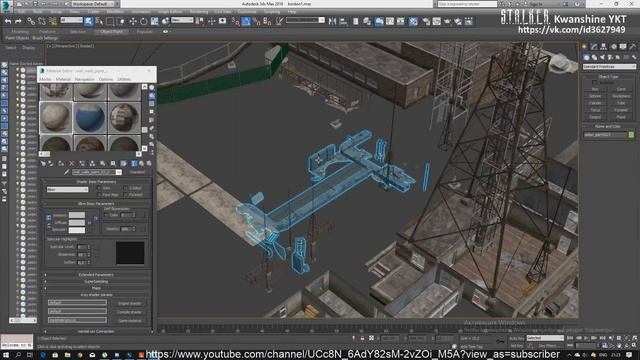Activate the Select Object tool
640x360 pixels.
(x=89, y=21)
